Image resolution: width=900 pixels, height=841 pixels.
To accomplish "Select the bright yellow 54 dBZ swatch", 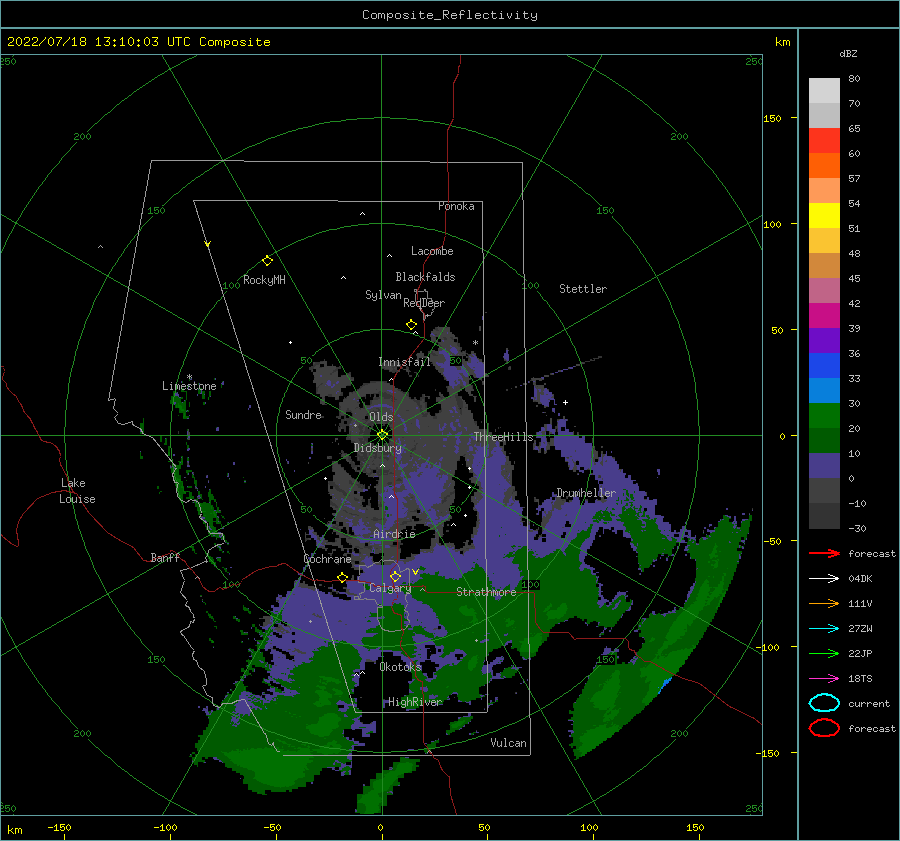I will [824, 216].
